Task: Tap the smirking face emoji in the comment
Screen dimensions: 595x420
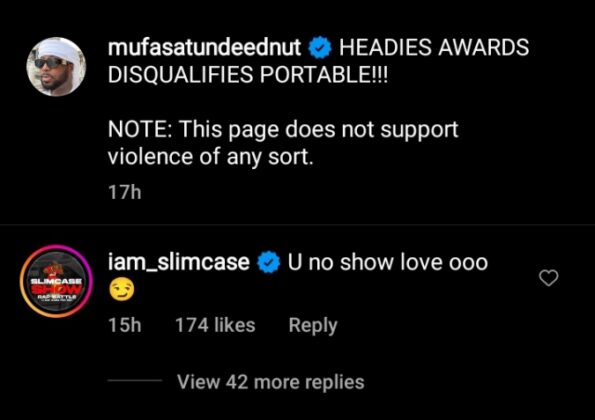Action: pyautogui.click(x=121, y=289)
